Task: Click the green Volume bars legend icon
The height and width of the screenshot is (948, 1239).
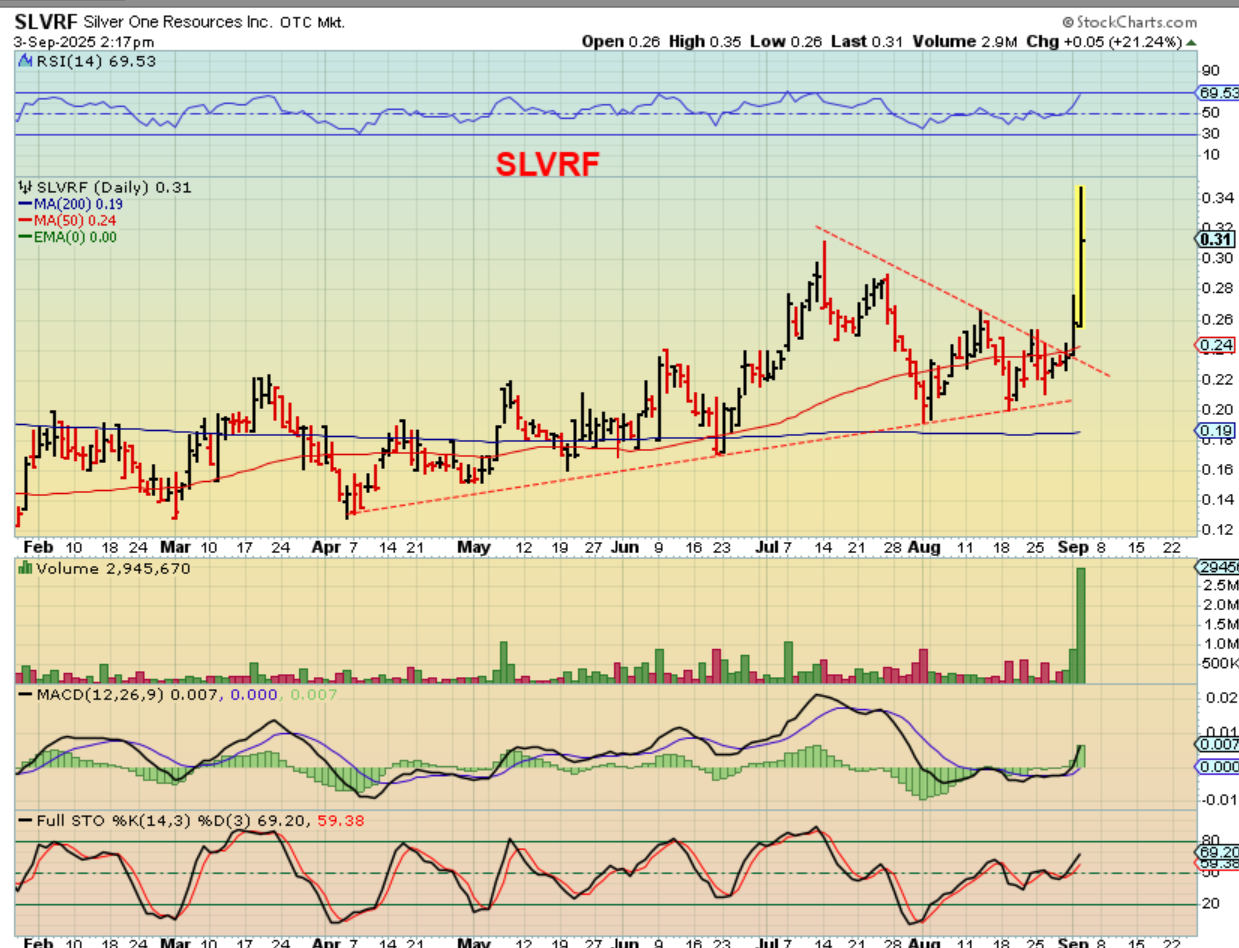Action: point(25,568)
